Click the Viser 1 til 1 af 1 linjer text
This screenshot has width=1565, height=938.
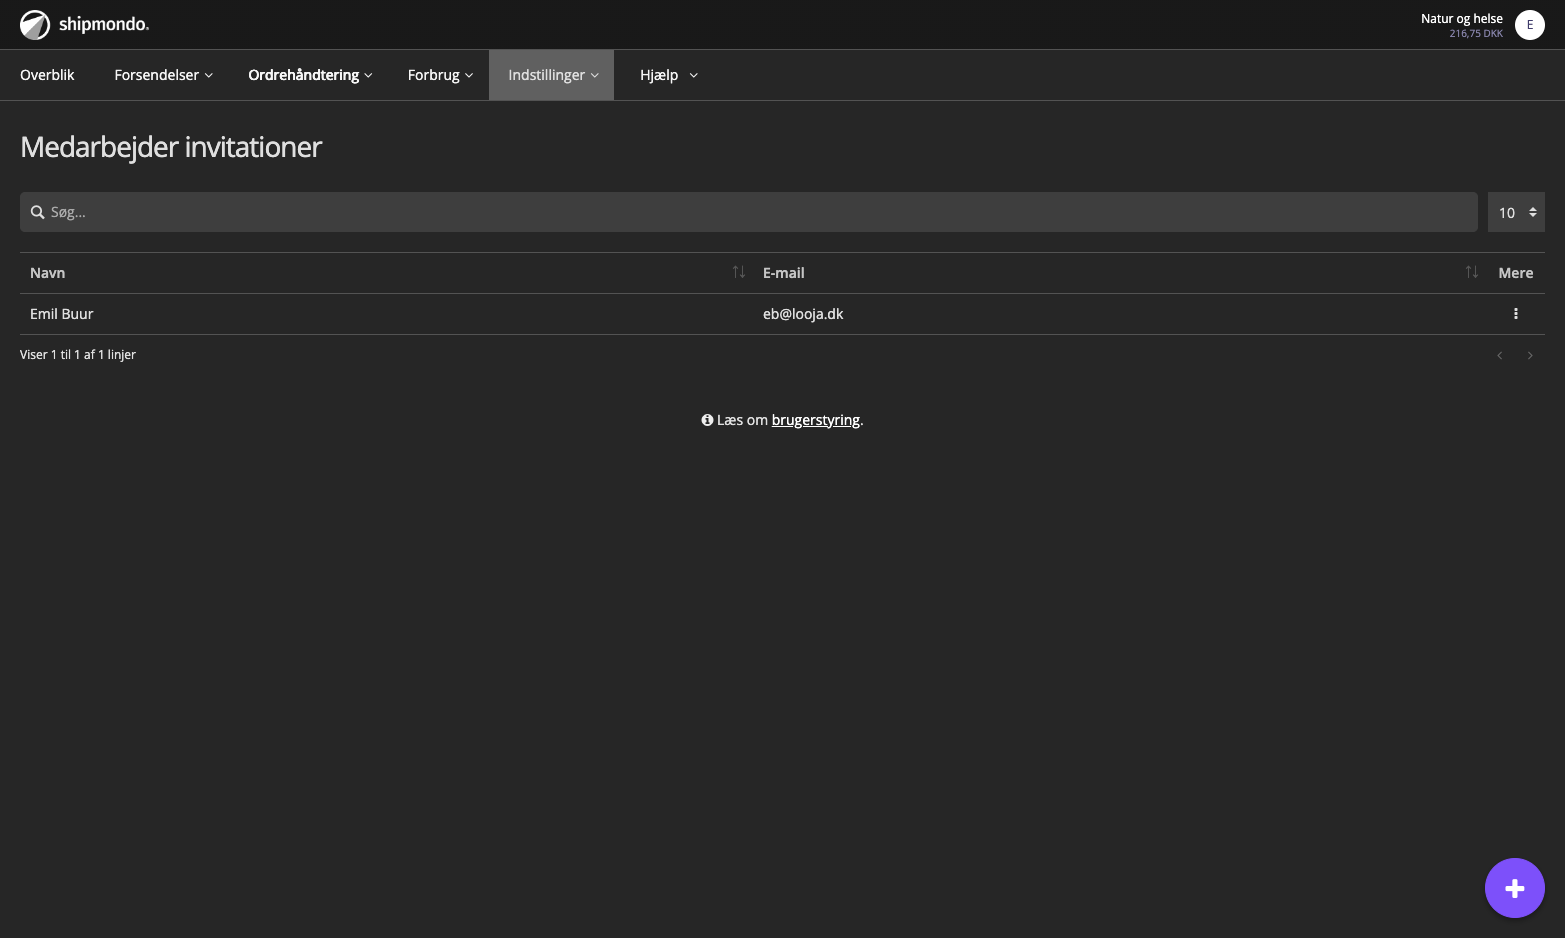tap(78, 355)
